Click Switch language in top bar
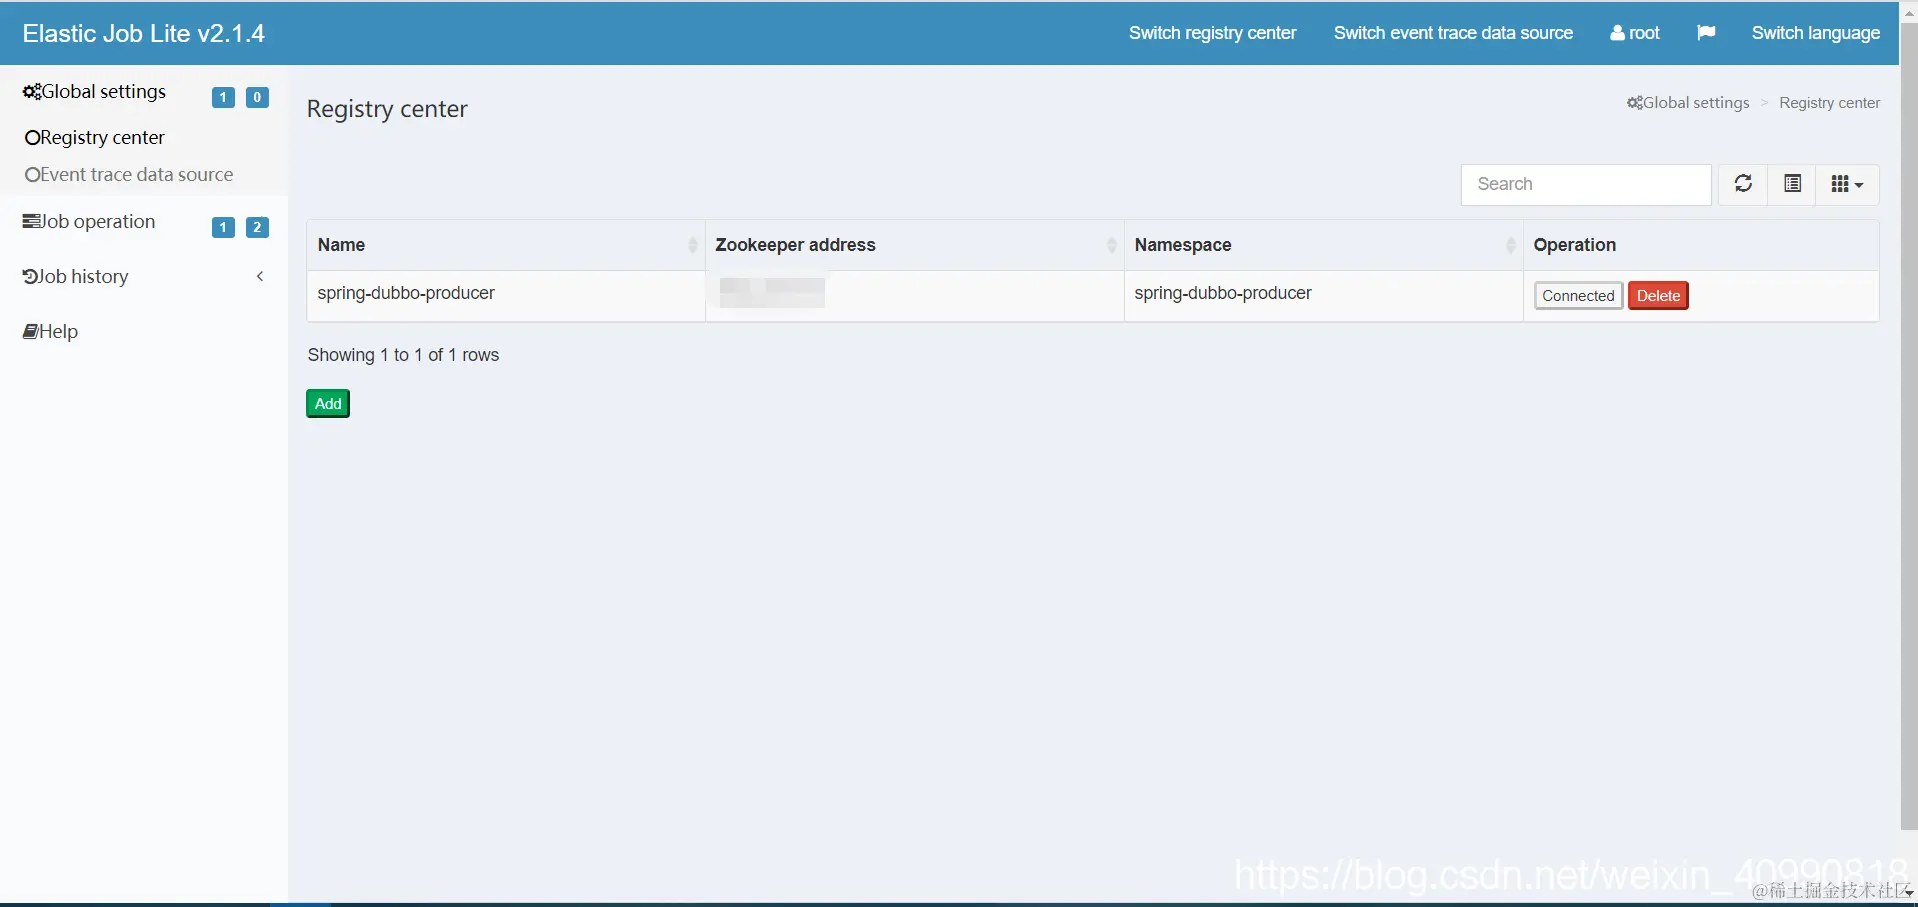The width and height of the screenshot is (1918, 907). 1816,33
